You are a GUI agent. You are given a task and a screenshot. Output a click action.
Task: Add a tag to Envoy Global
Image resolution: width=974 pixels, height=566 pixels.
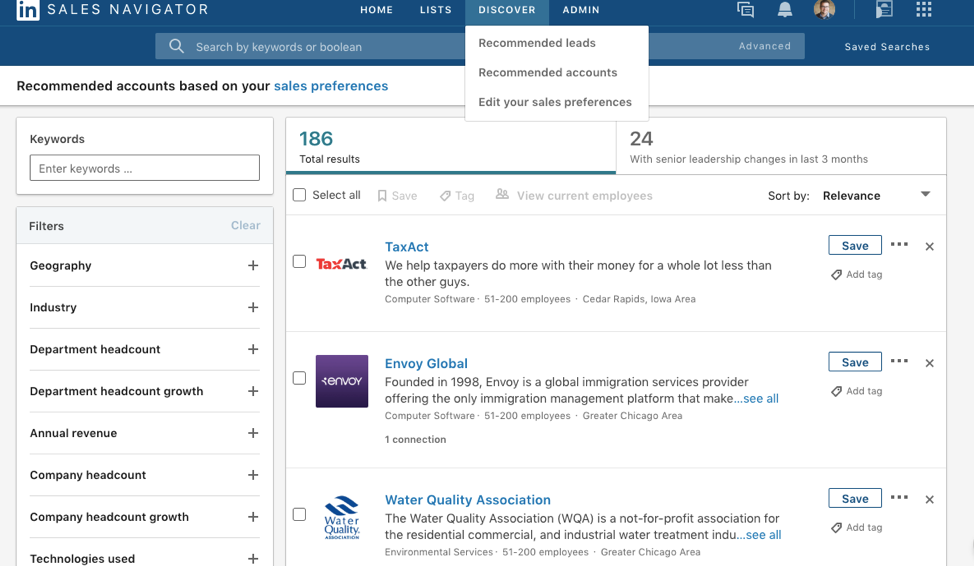coord(857,391)
